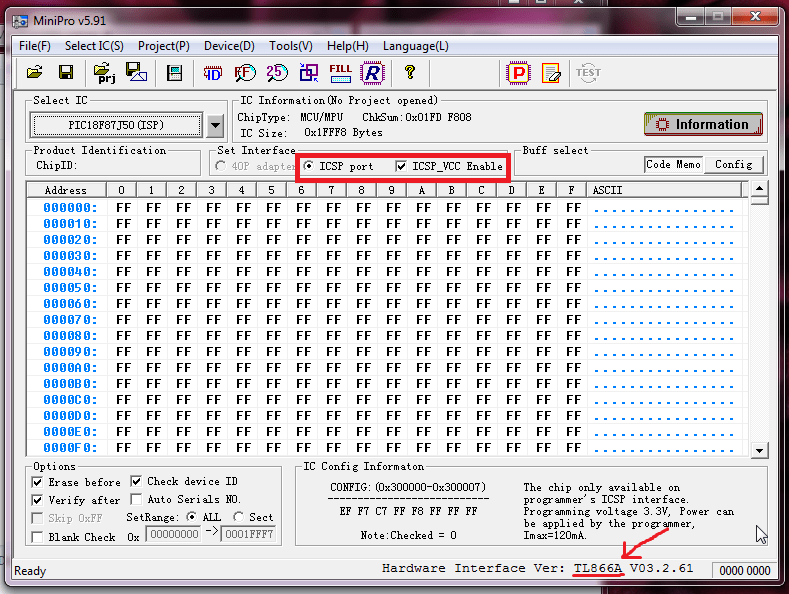The height and width of the screenshot is (594, 789).
Task: Open the Tools(V) menu
Action: tap(290, 46)
